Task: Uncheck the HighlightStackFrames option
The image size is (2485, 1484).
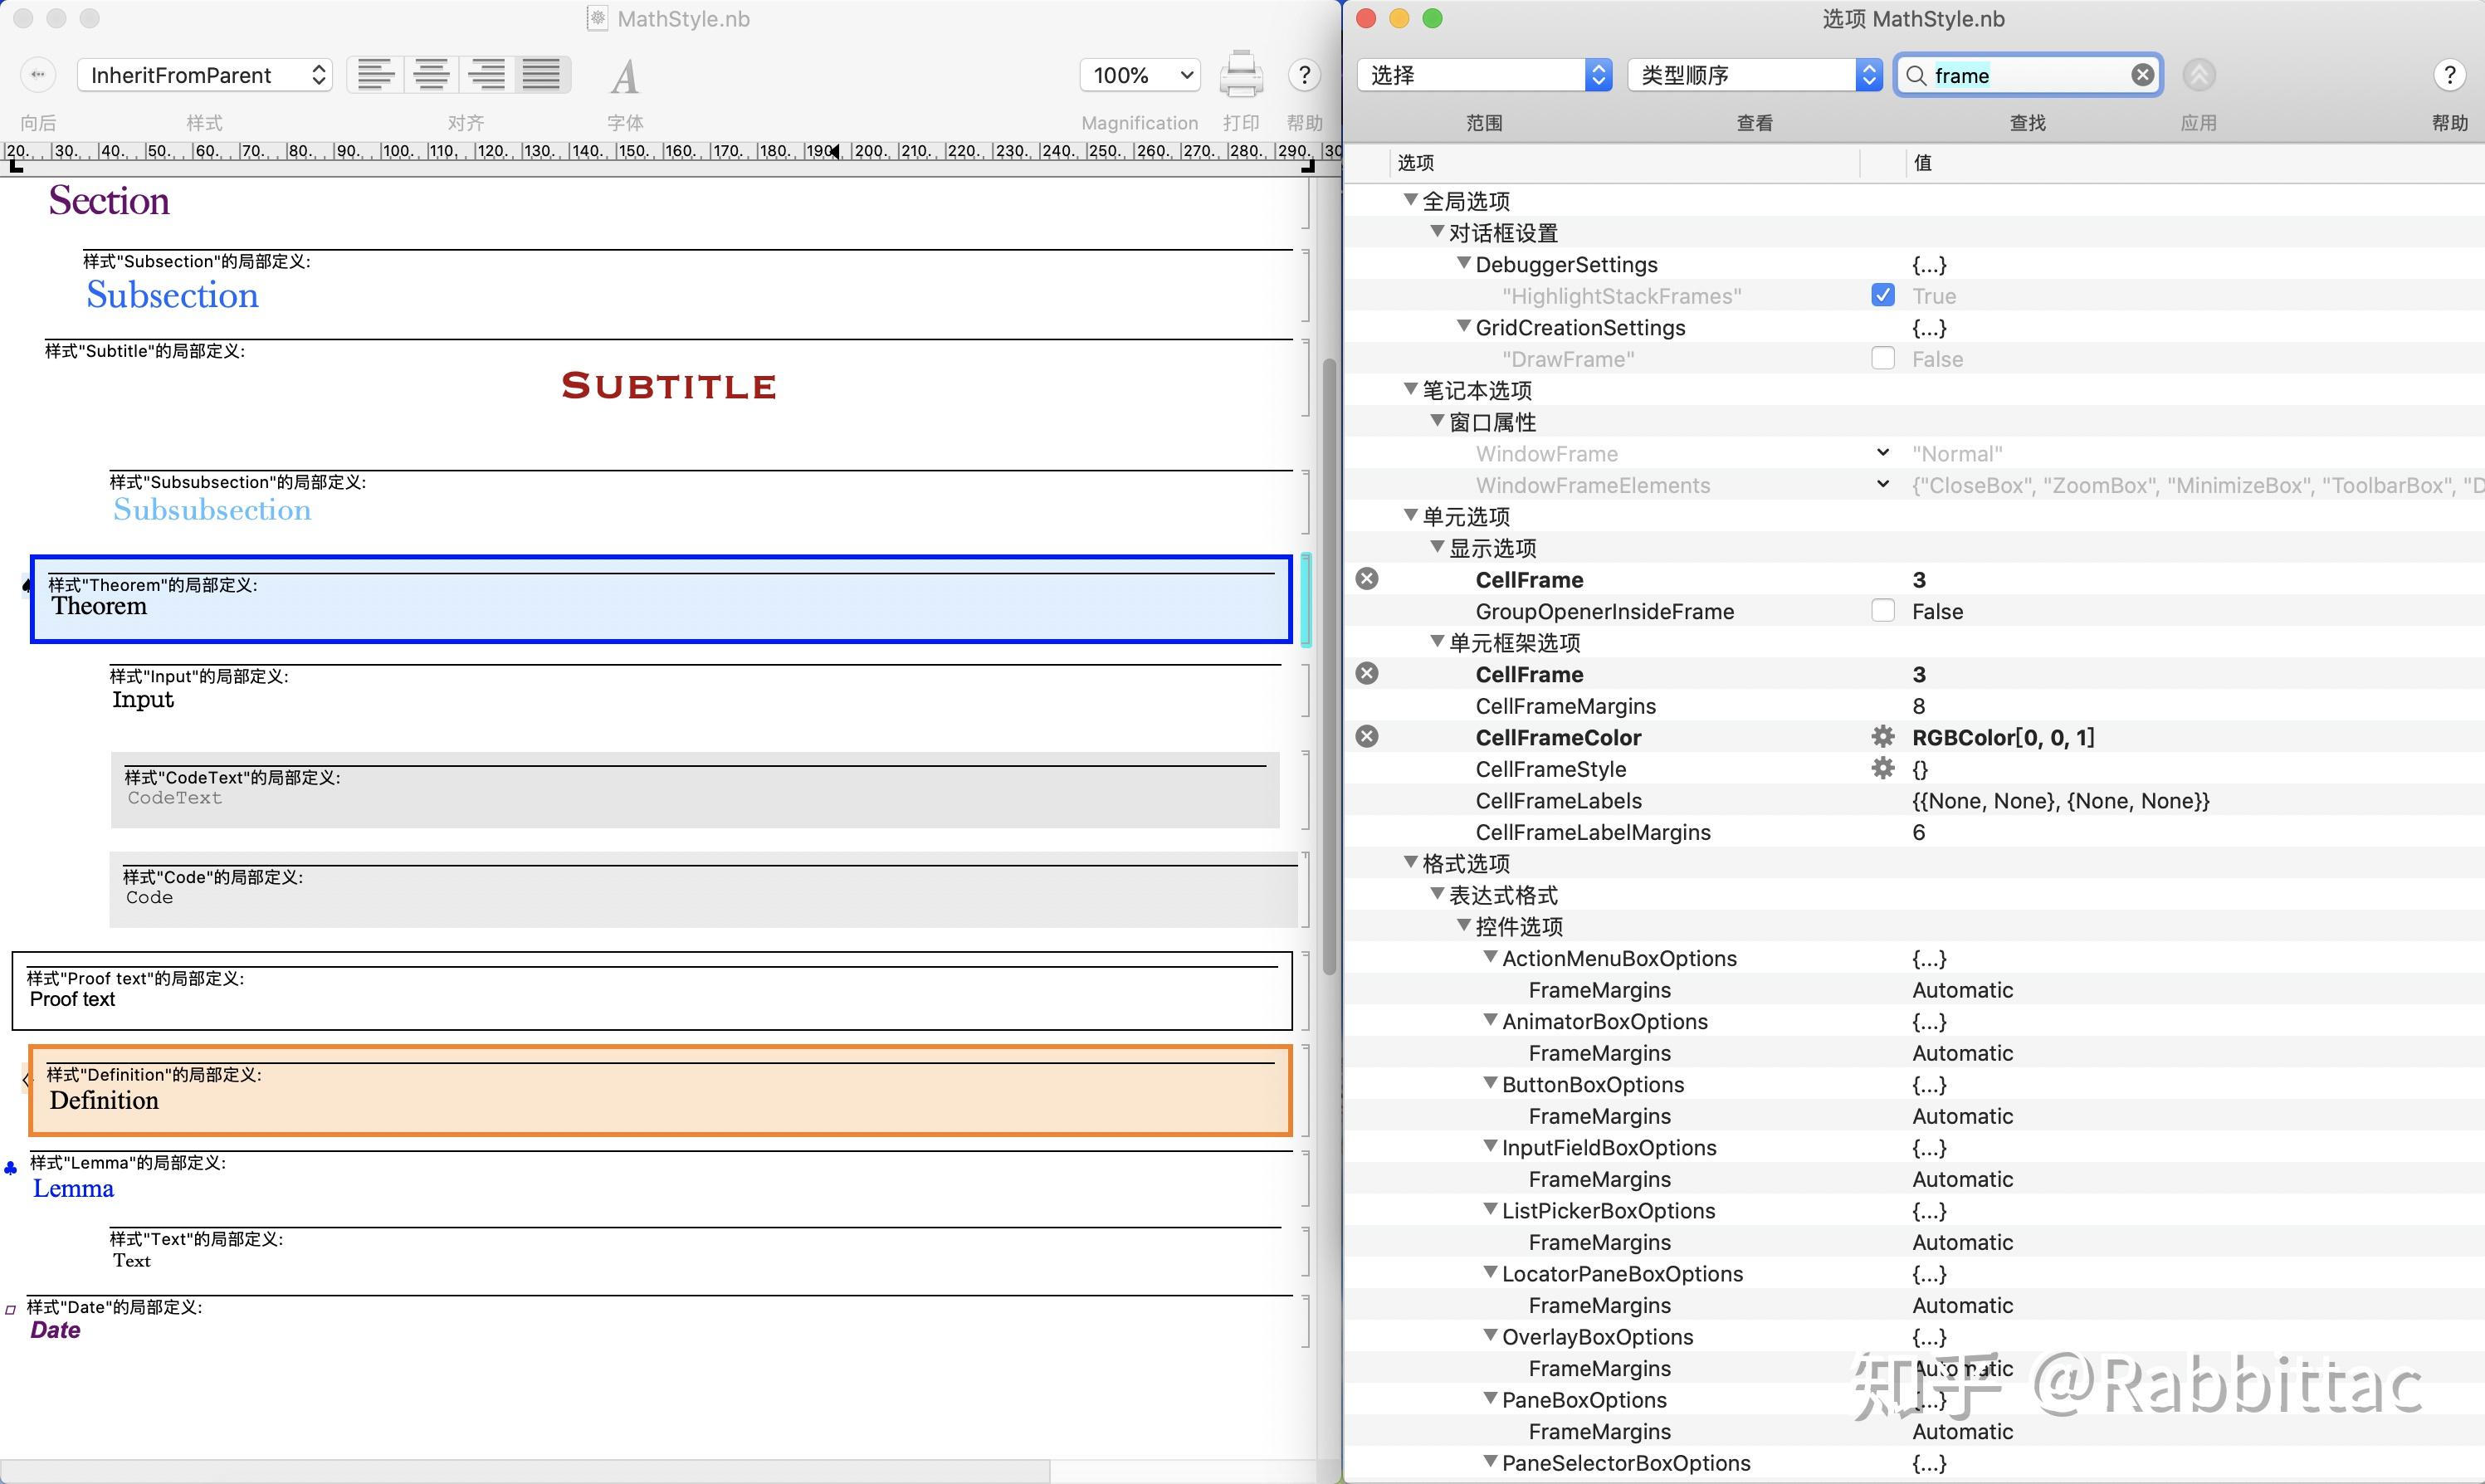Action: coord(1882,295)
